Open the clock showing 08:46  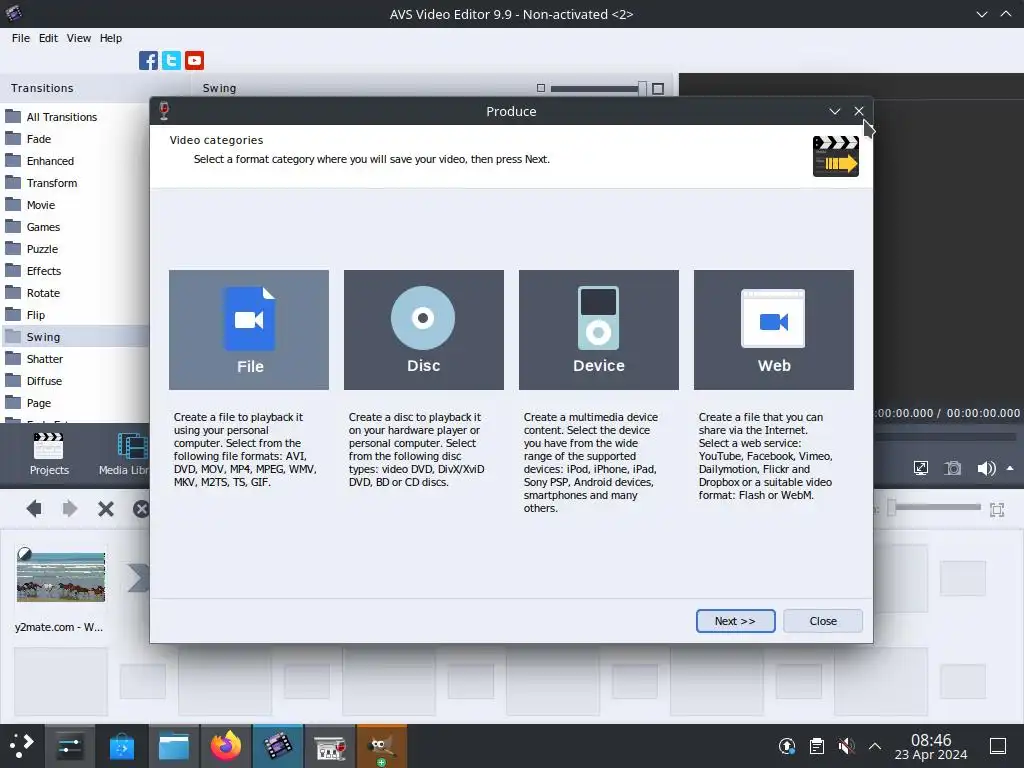(931, 746)
